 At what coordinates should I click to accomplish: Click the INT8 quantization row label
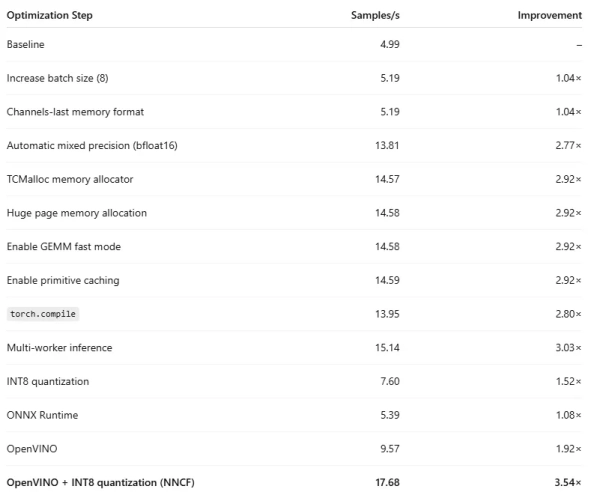point(48,381)
